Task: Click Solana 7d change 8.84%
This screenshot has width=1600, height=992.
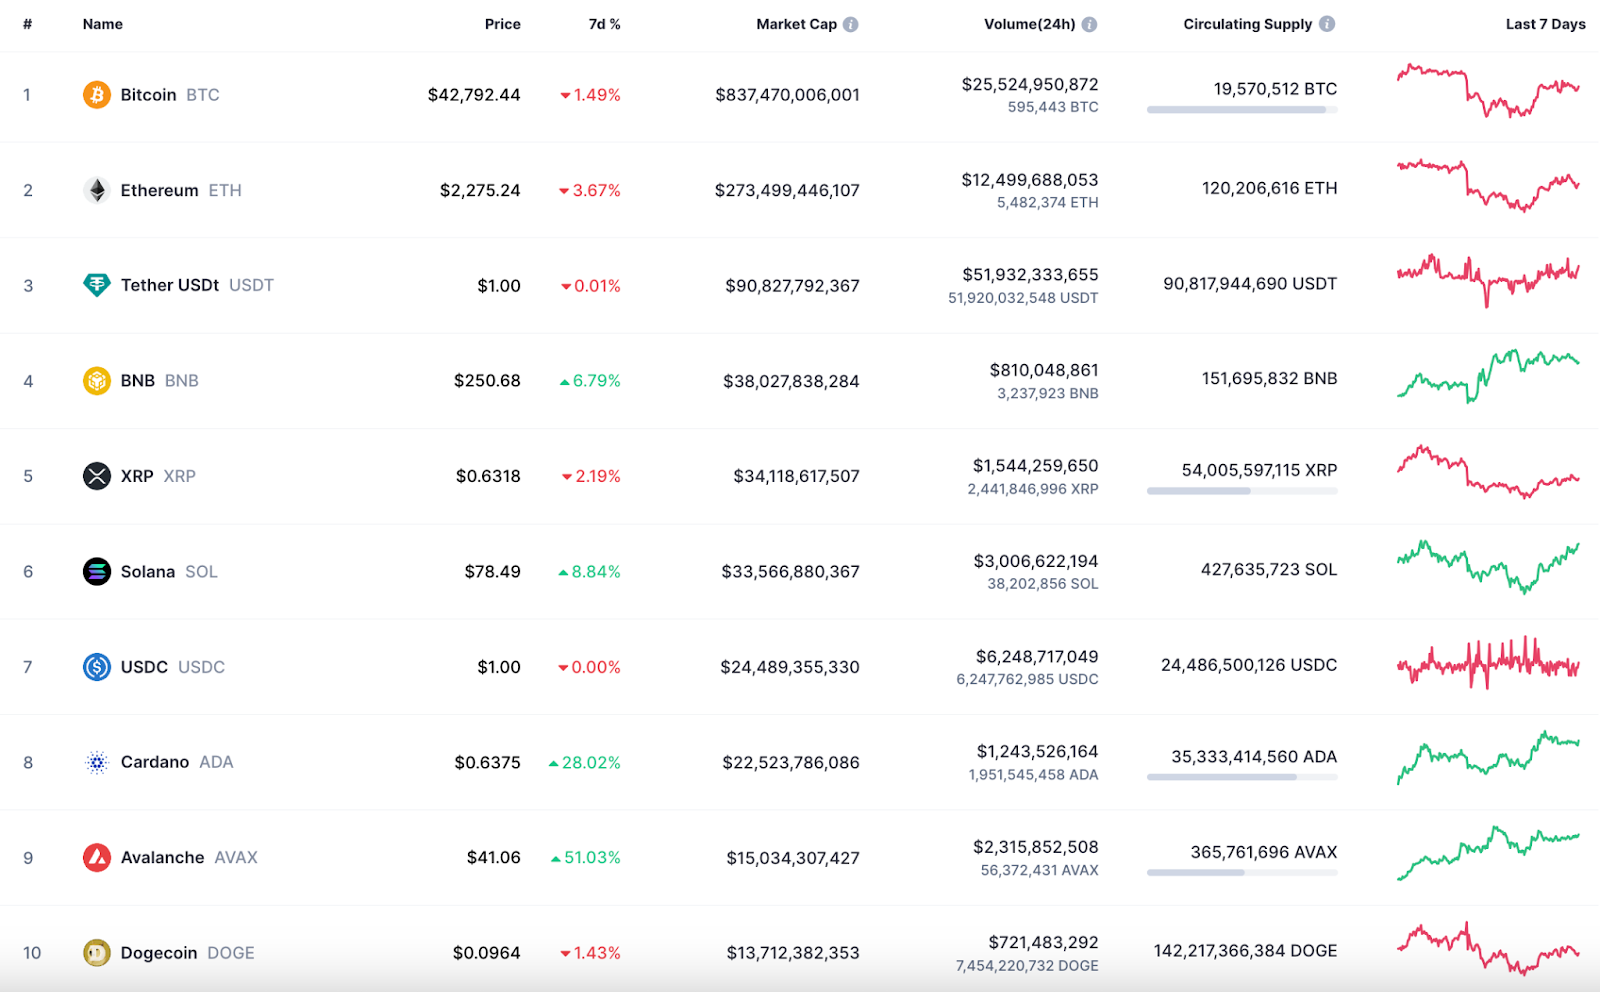Action: tap(590, 571)
